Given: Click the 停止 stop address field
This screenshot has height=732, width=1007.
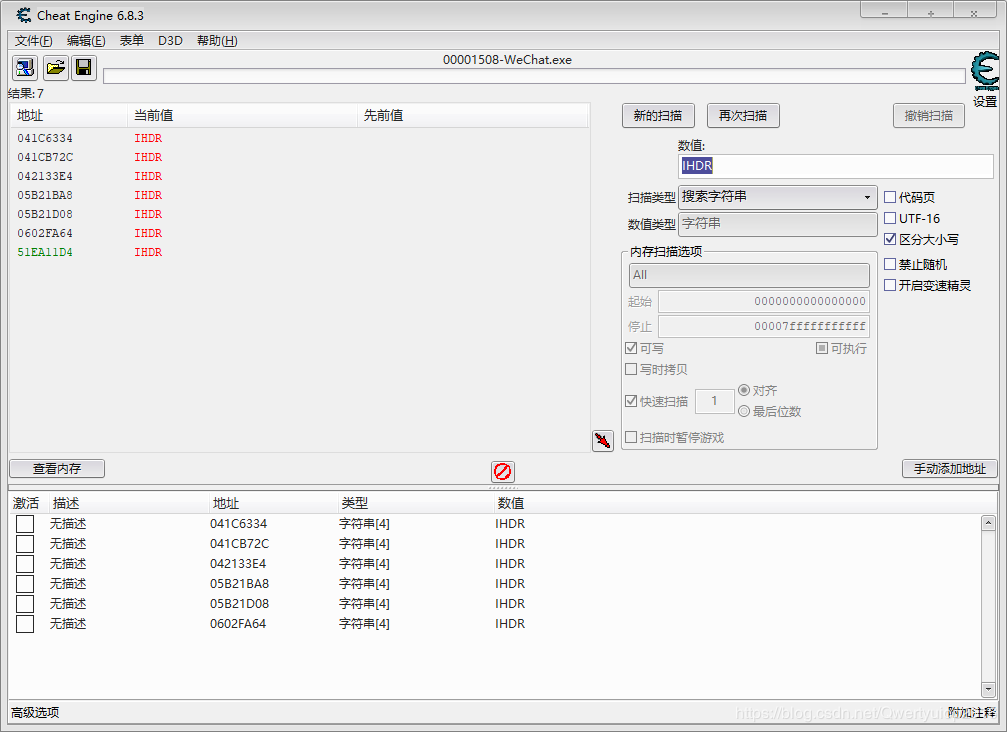Looking at the screenshot, I should click(x=764, y=326).
